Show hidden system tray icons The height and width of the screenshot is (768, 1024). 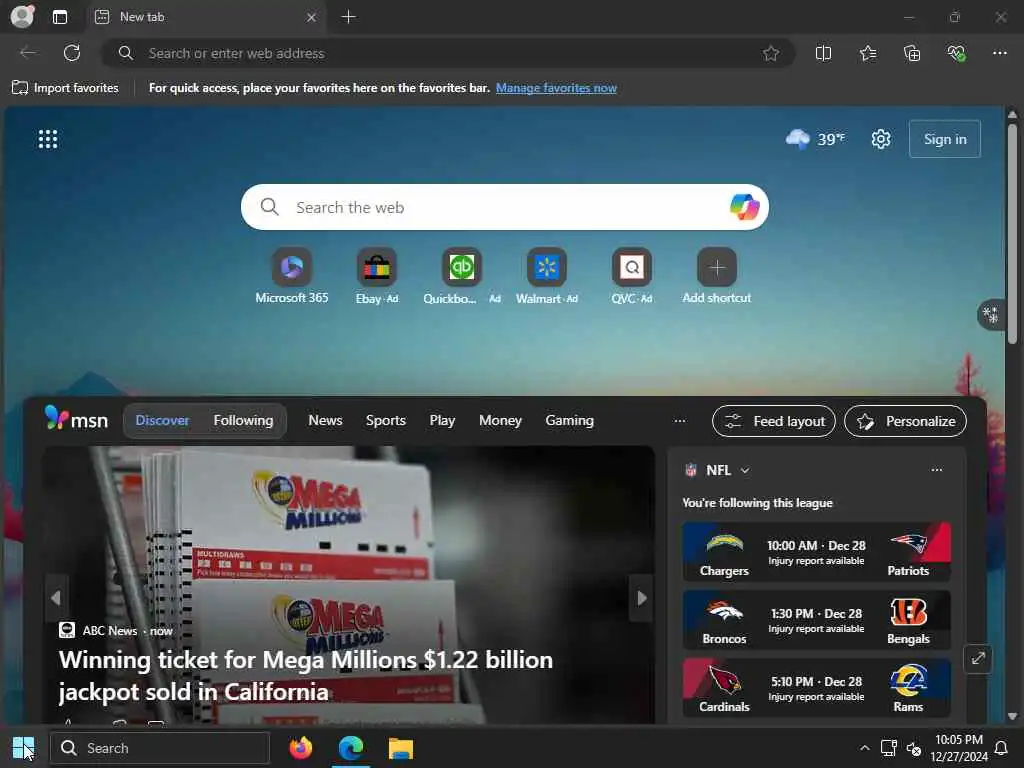coord(864,748)
